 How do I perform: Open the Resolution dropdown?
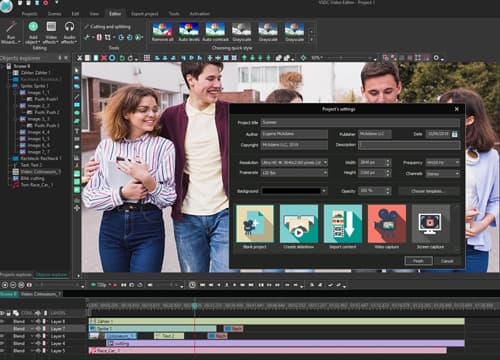(294, 163)
